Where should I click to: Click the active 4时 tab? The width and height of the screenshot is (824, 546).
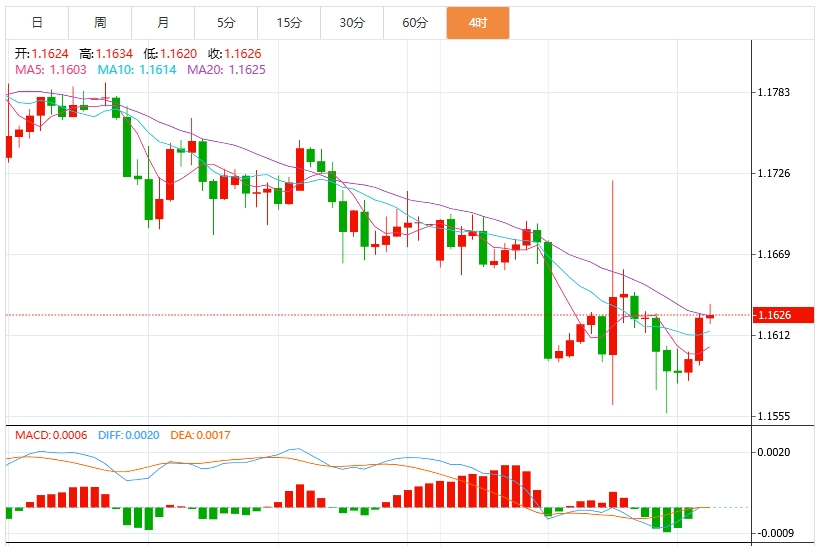(478, 22)
